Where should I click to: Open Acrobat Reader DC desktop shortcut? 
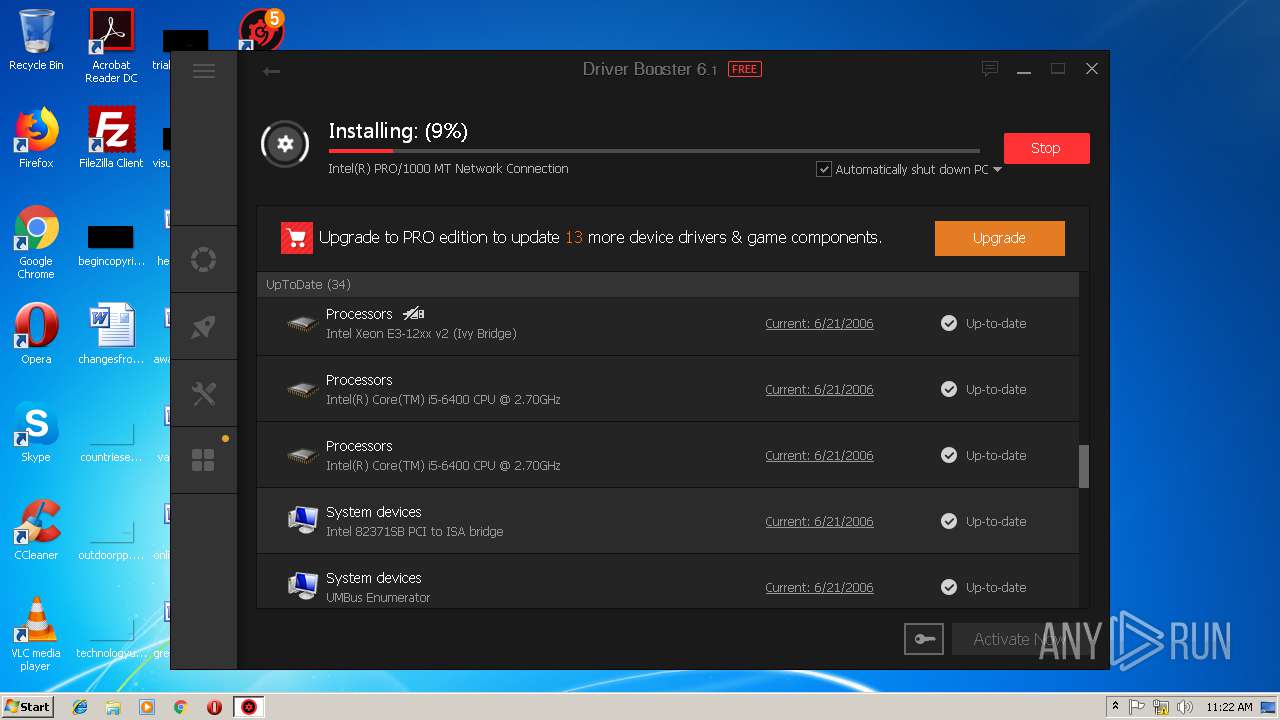coord(111,46)
